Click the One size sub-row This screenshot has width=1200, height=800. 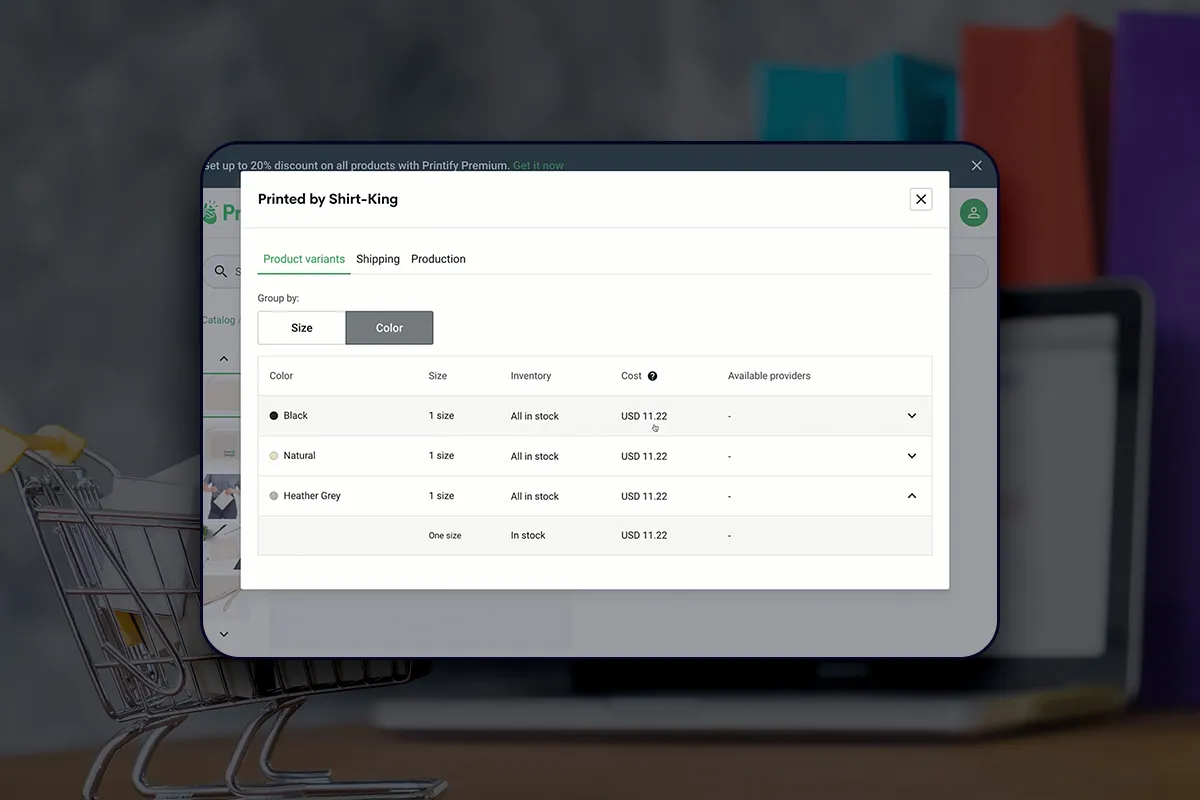[595, 535]
